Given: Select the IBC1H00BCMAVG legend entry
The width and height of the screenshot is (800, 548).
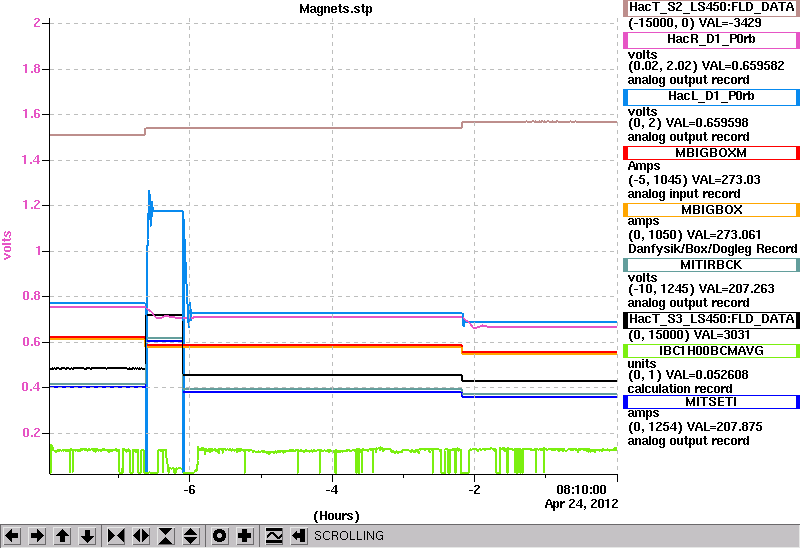Looking at the screenshot, I should point(711,351).
